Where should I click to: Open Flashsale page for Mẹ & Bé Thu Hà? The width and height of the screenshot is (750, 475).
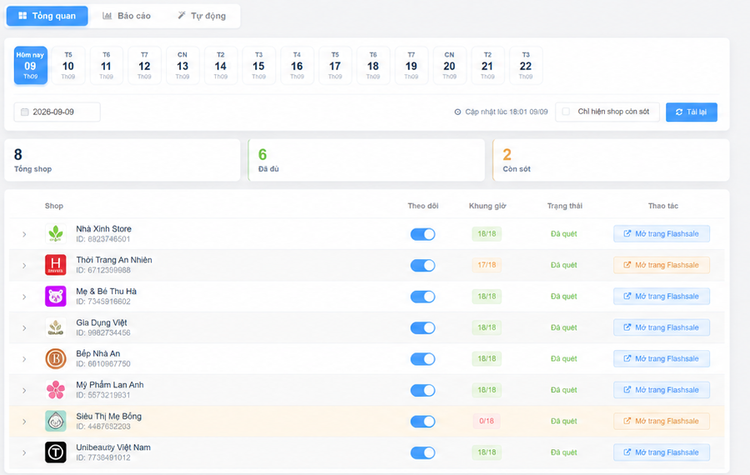pyautogui.click(x=662, y=296)
